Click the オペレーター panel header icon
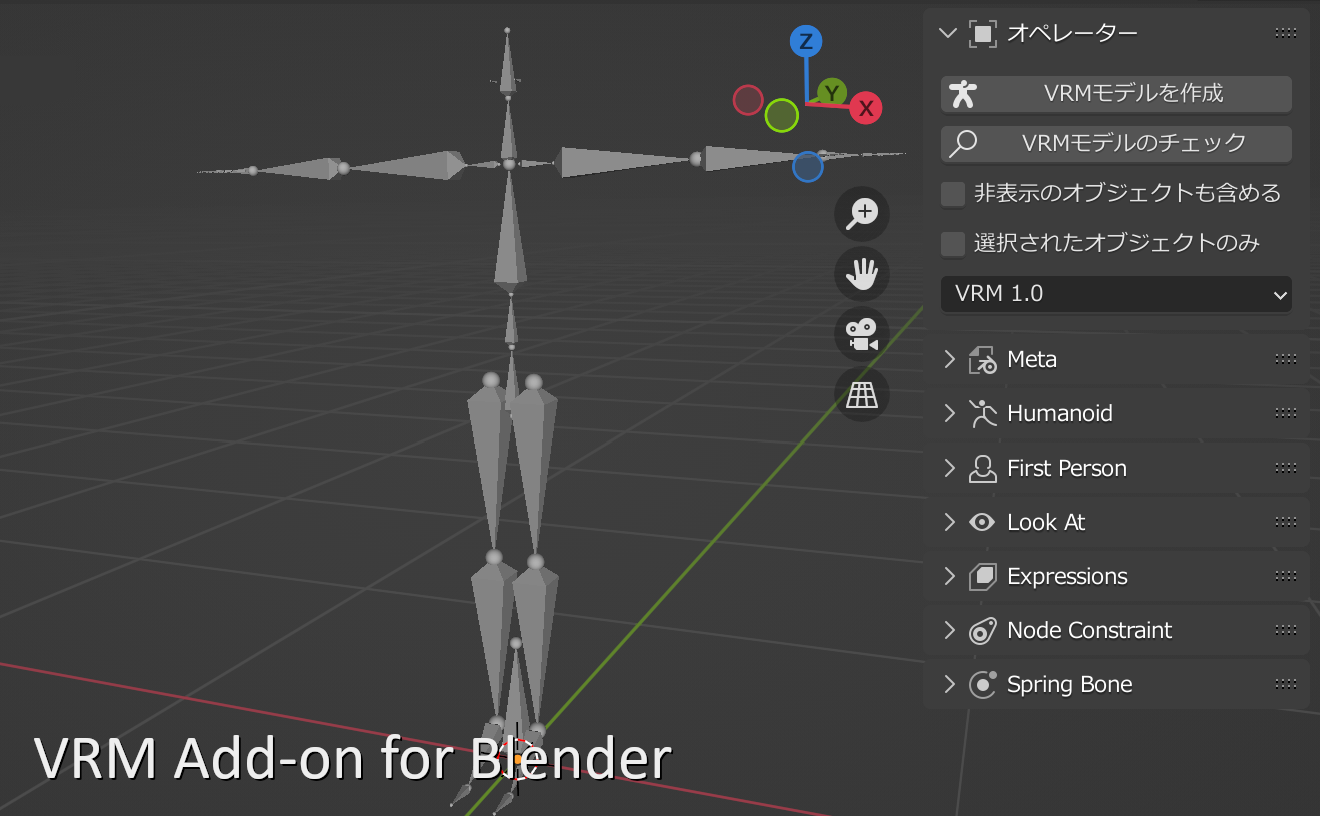 (x=983, y=34)
